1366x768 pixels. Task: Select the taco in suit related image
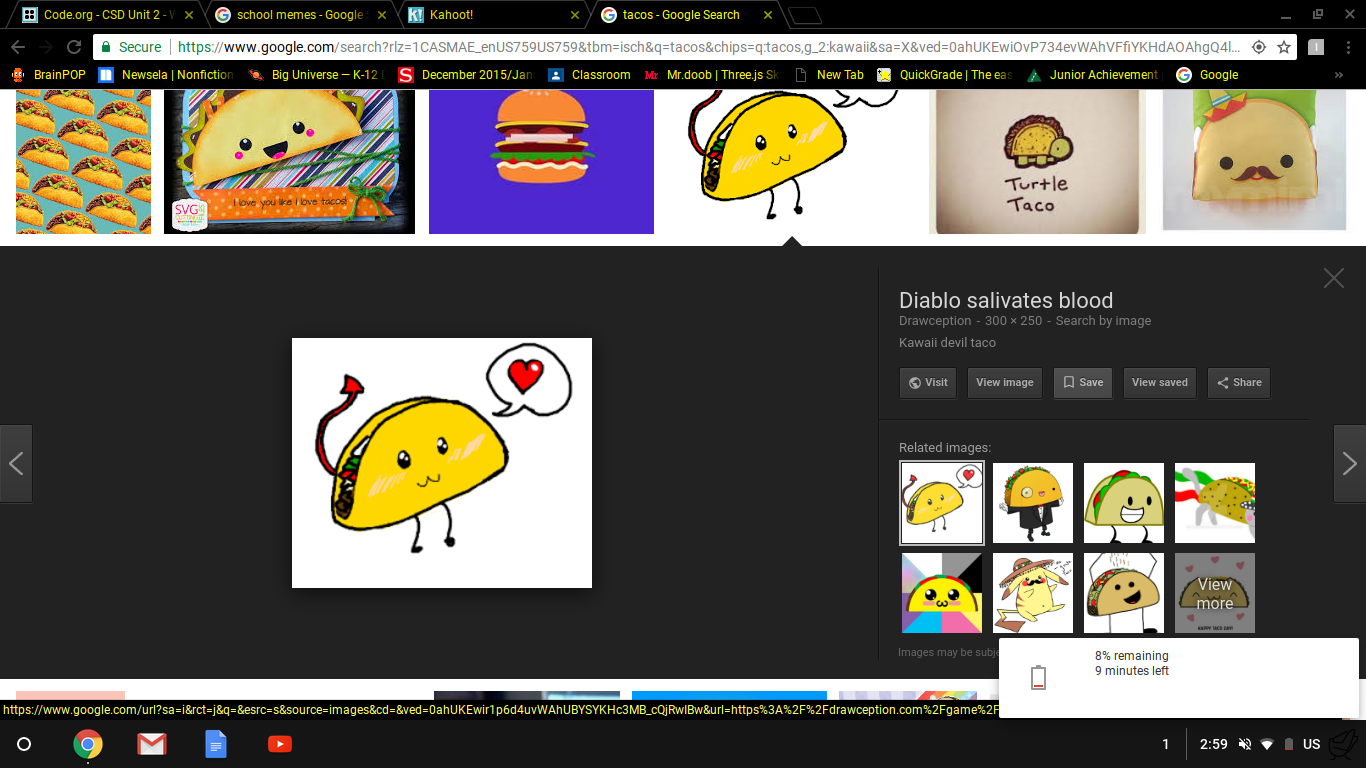tap(1033, 503)
